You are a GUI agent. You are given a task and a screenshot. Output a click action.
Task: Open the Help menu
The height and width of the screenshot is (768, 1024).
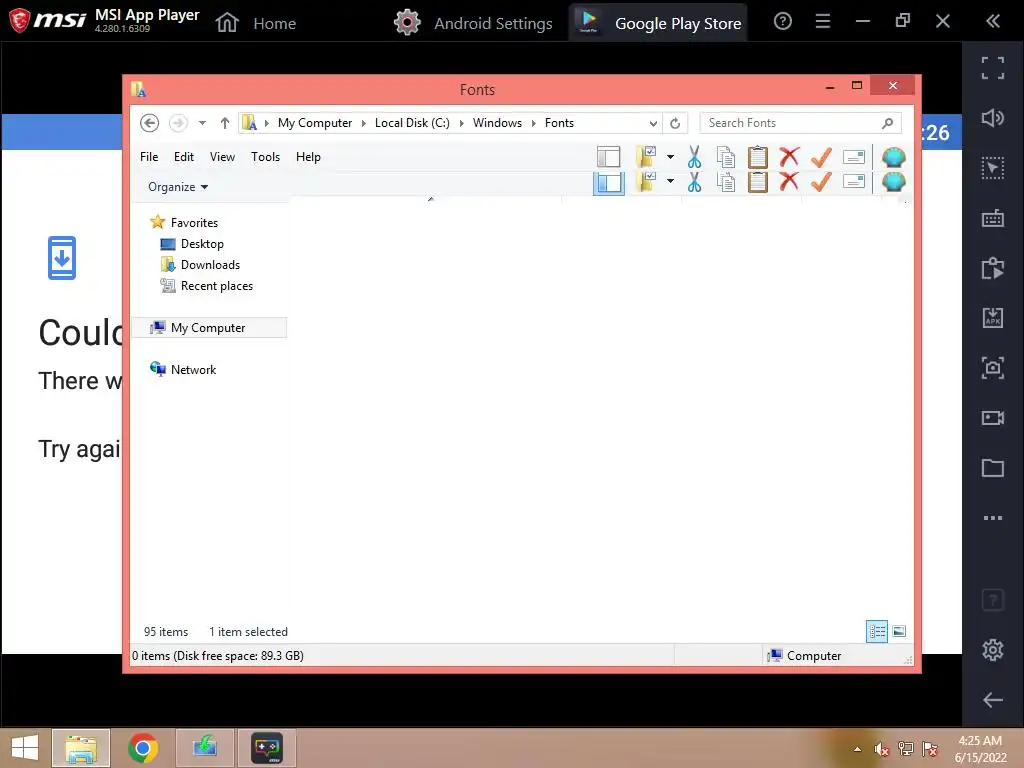click(308, 157)
